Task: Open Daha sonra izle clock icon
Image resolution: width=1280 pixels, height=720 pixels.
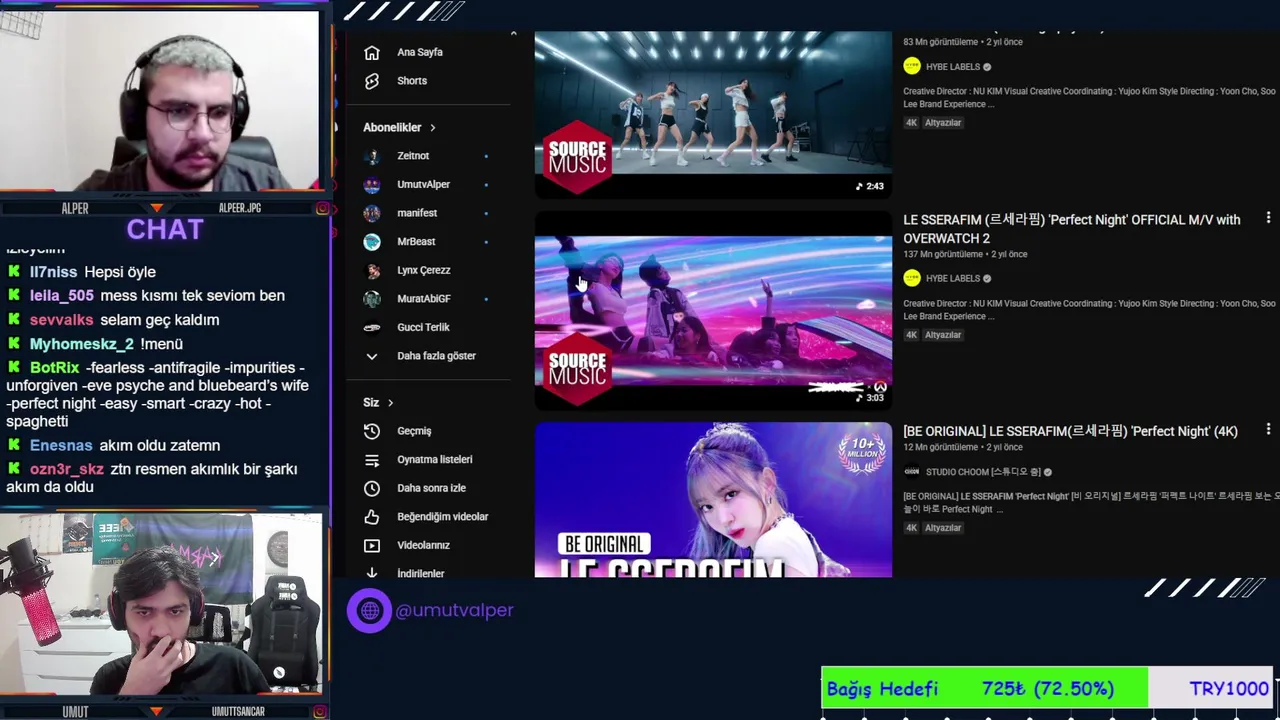Action: pos(372,488)
